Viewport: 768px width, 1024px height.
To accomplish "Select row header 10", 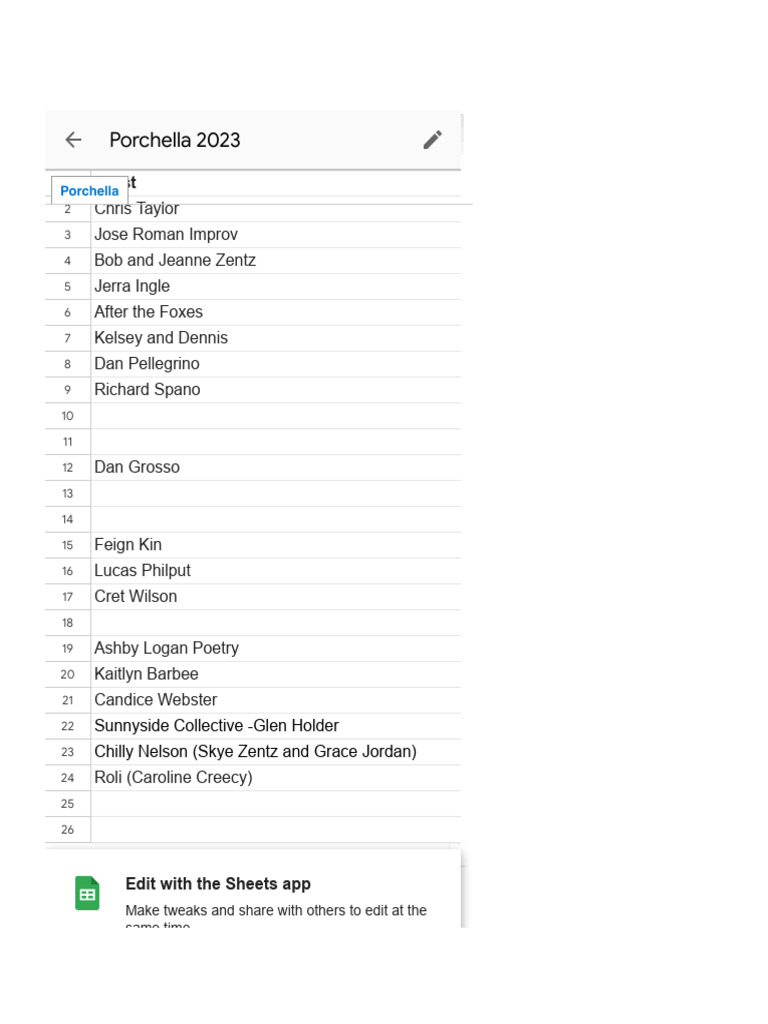I will point(68,416).
